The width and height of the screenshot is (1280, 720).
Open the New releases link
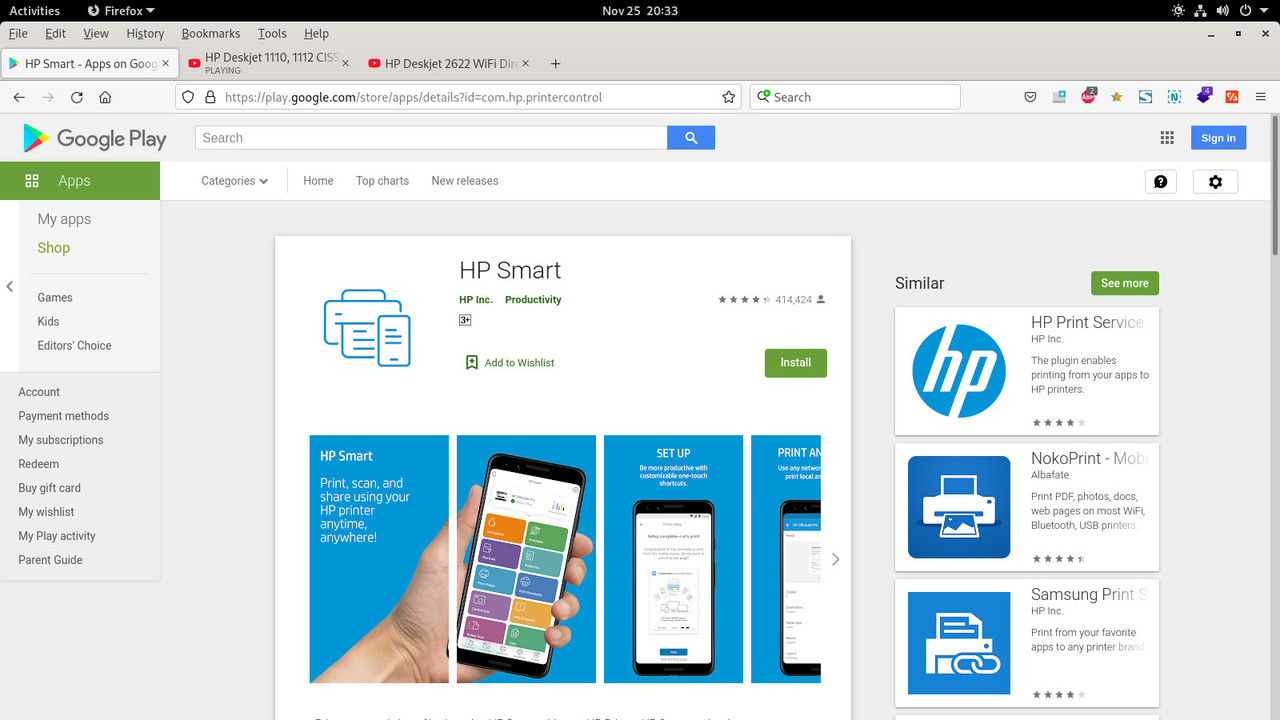click(x=465, y=181)
